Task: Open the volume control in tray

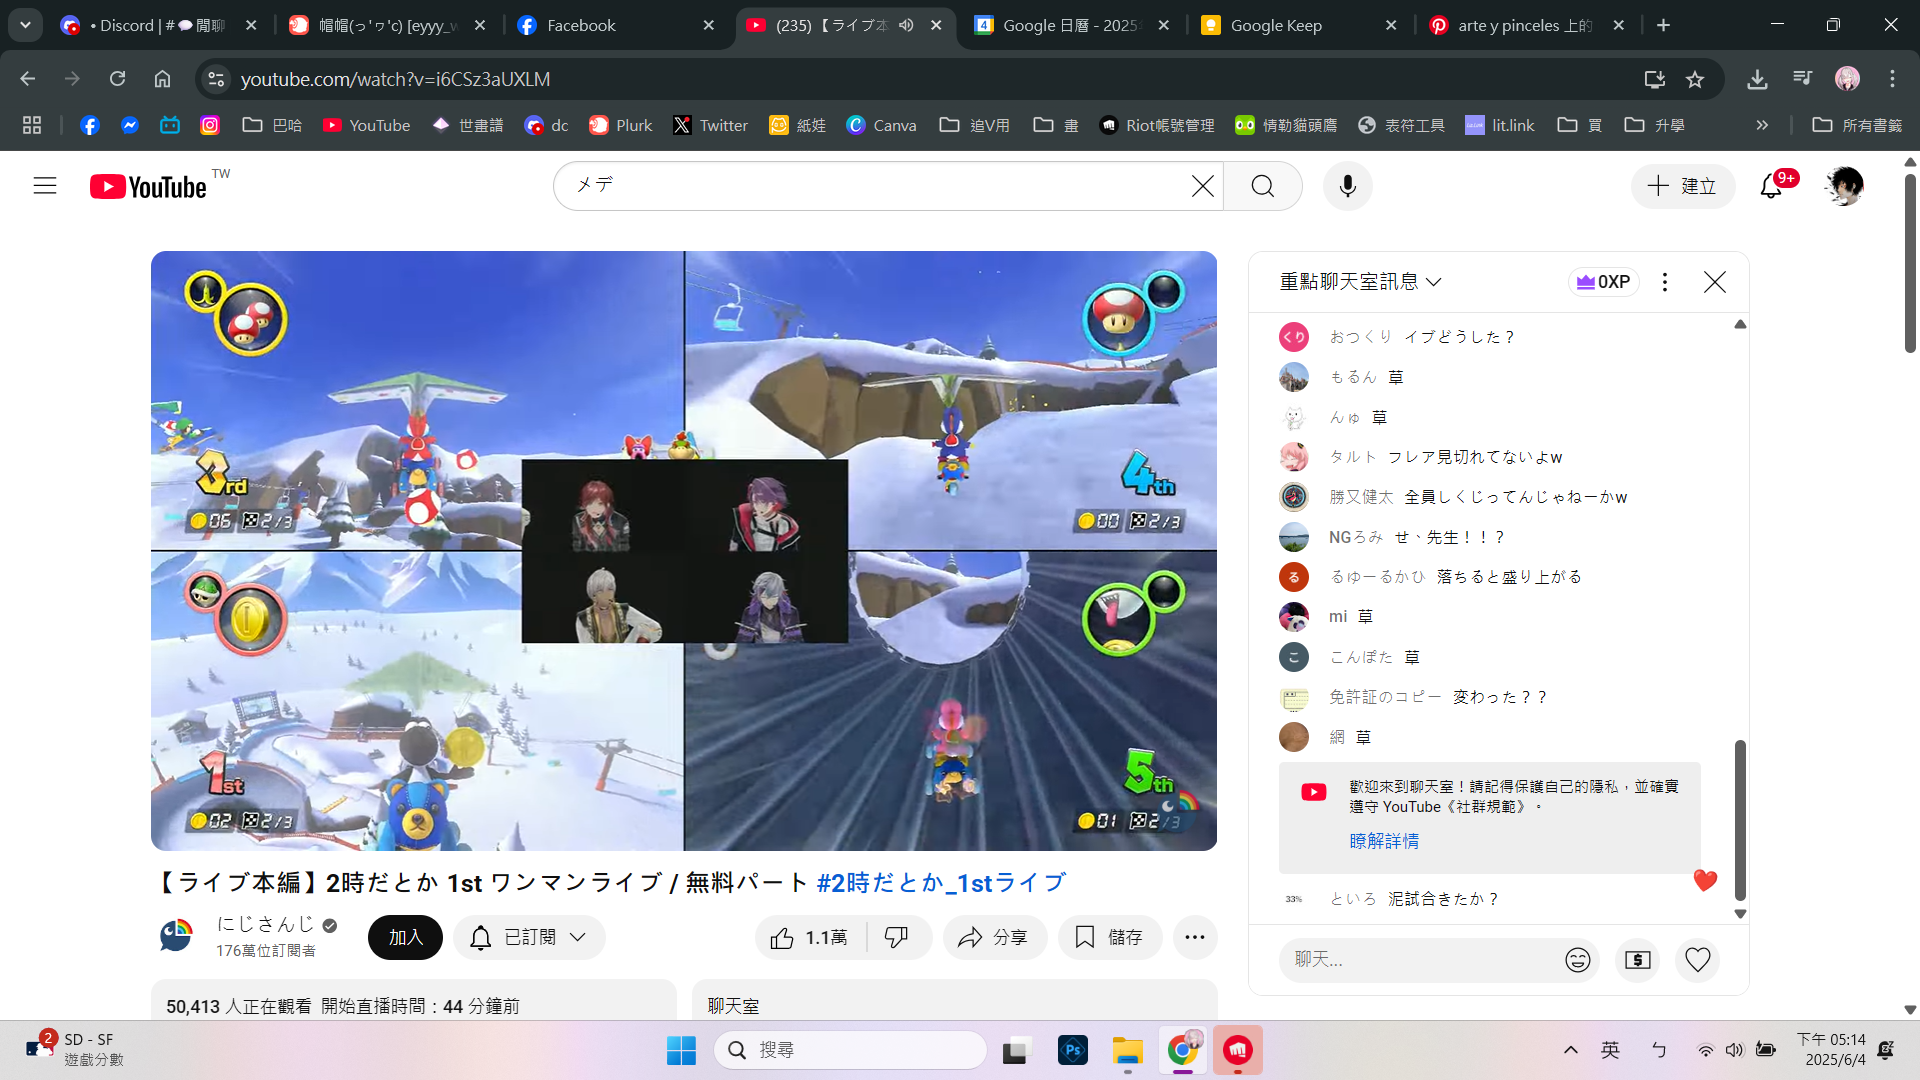Action: tap(1734, 1050)
